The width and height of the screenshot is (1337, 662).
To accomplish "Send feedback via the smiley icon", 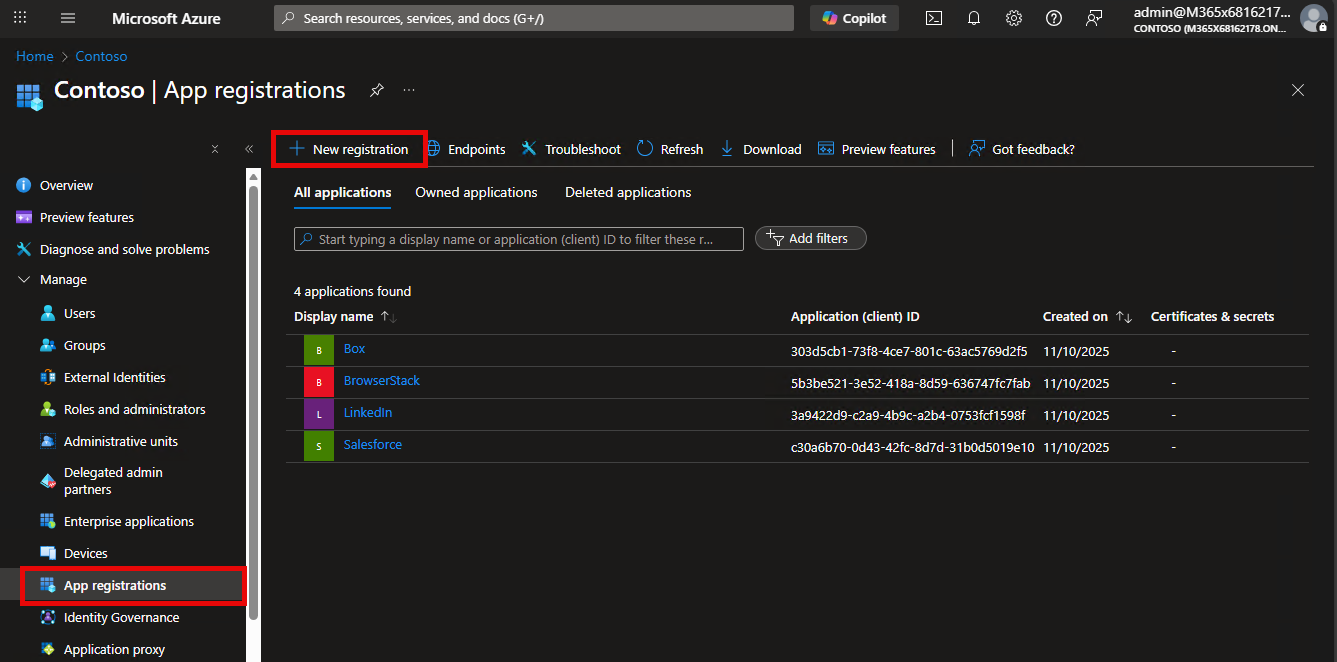I will pos(1094,17).
